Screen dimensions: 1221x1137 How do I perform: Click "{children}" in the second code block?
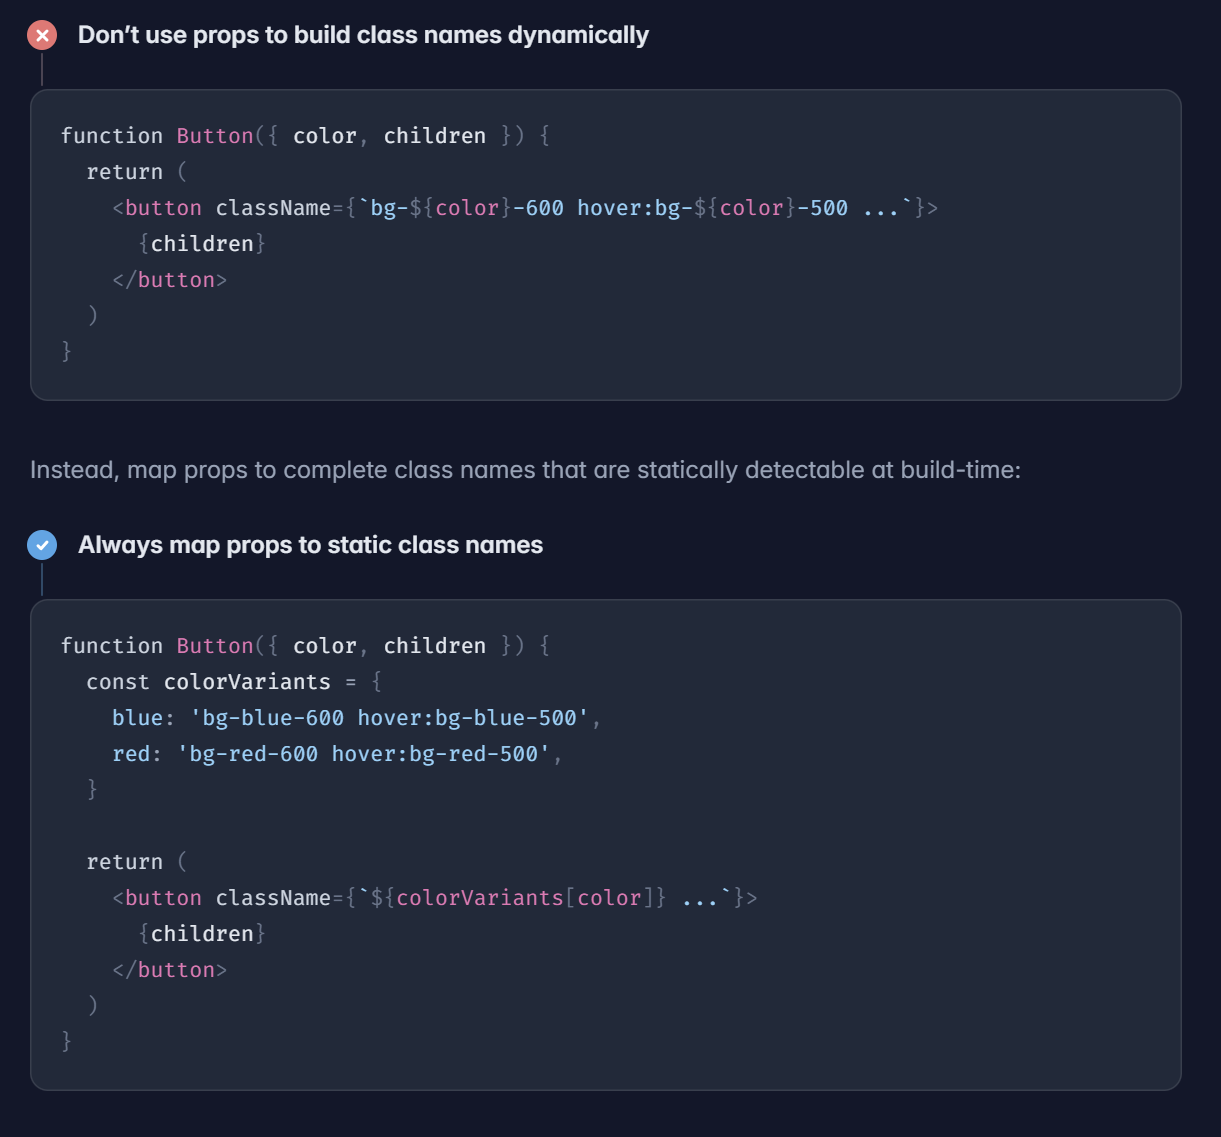[x=202, y=934]
